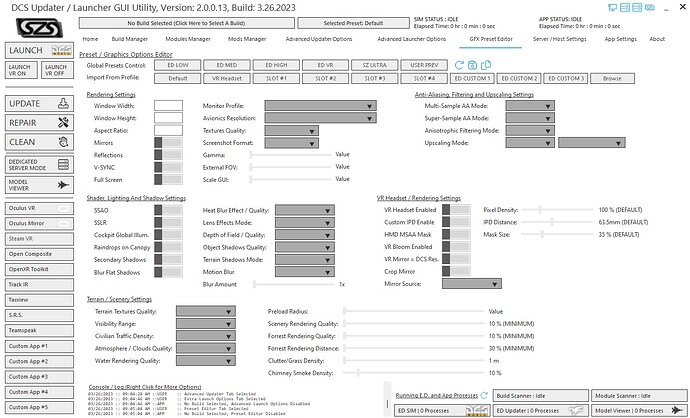Click the monitor presentation icon in title bar
This screenshot has width=690, height=418.
612,7
